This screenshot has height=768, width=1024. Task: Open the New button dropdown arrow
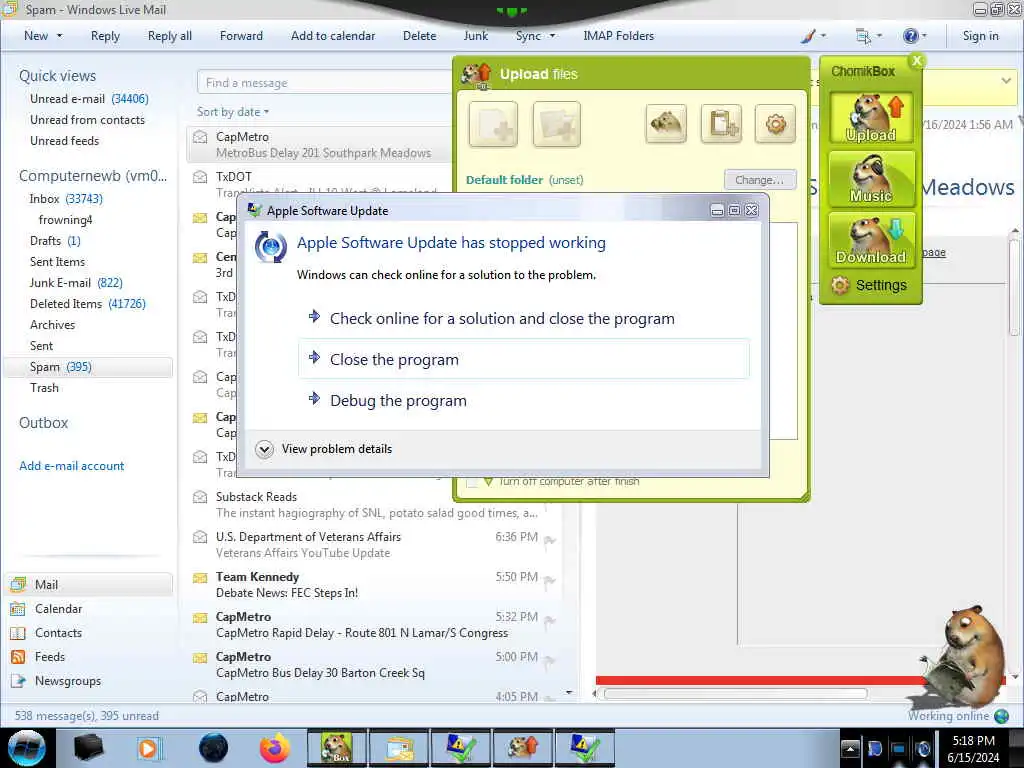click(59, 36)
